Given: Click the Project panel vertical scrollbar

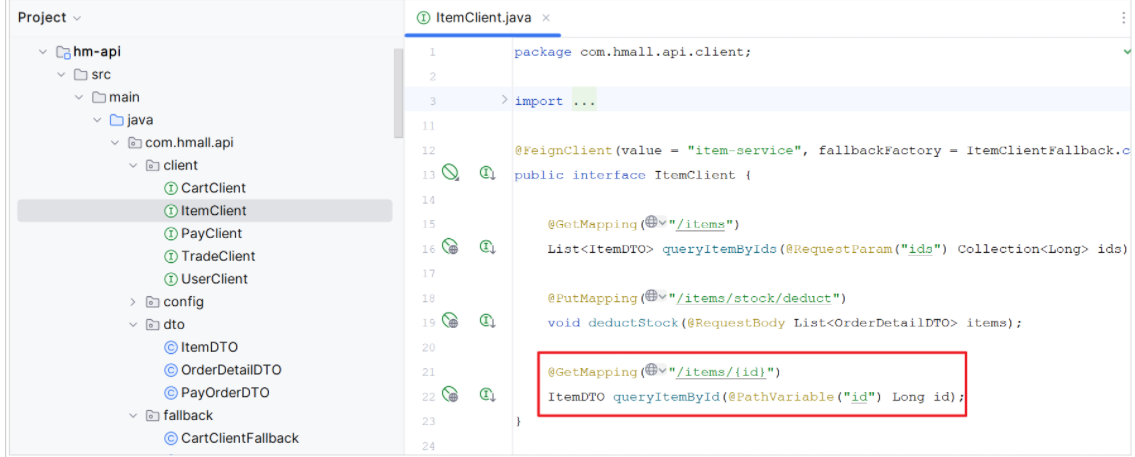Looking at the screenshot, I should click(x=398, y=93).
